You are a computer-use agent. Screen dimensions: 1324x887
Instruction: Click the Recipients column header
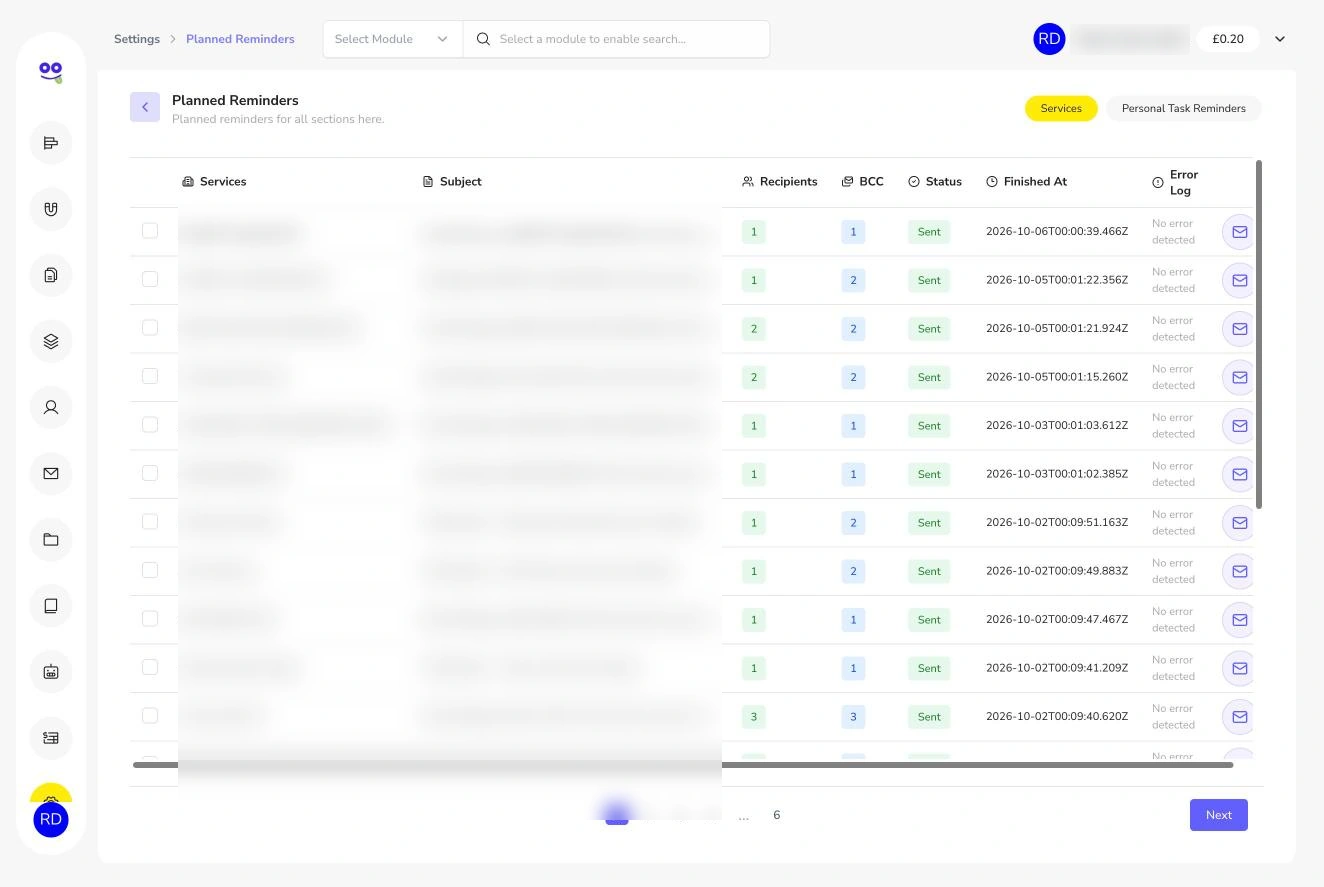780,182
